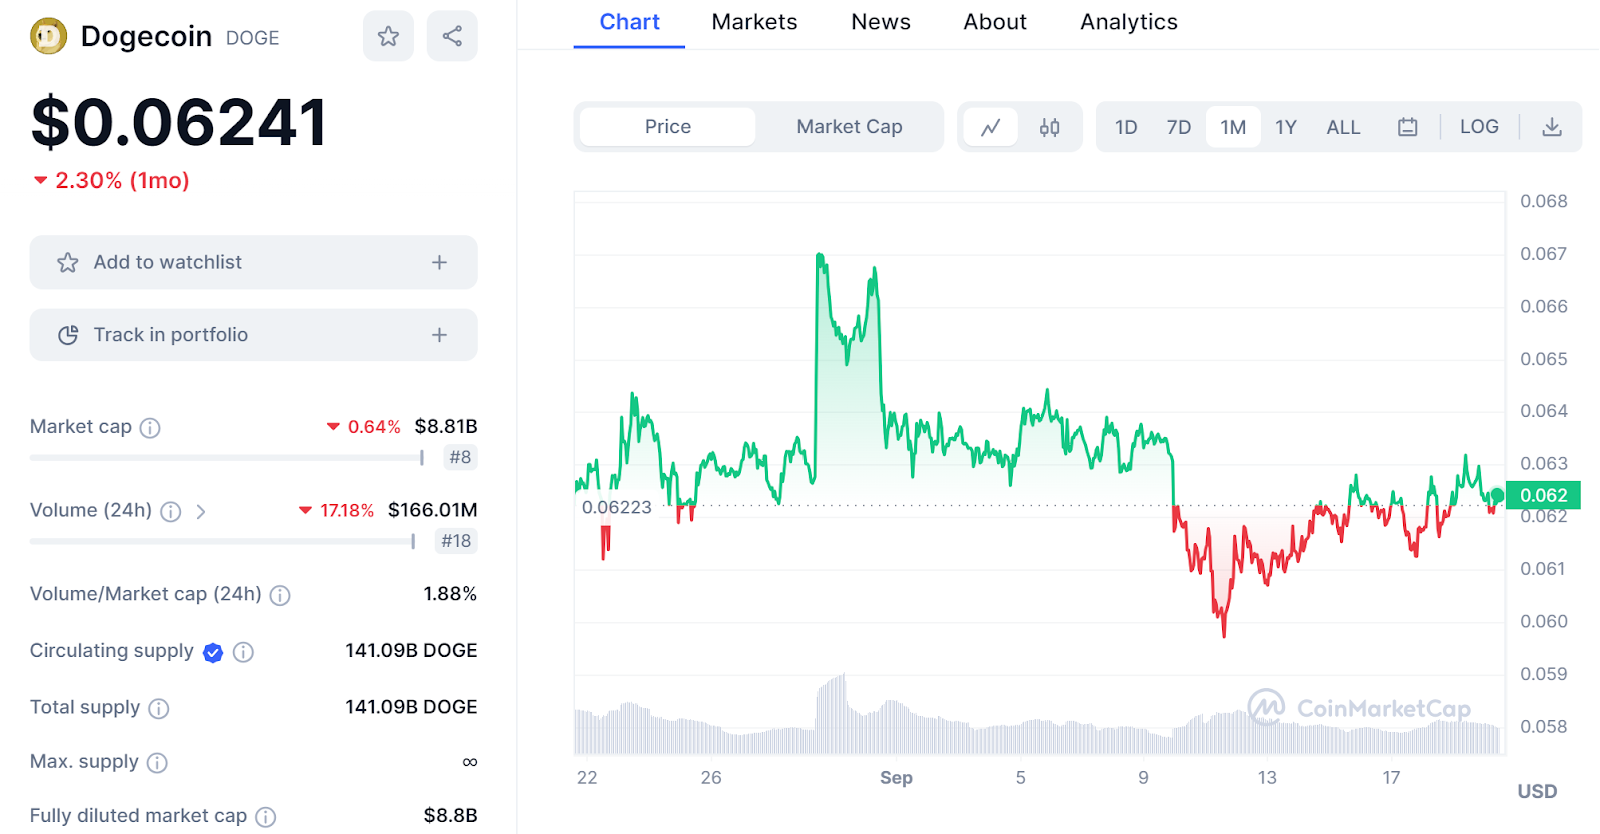Click the $166.01M volume value

[x=432, y=510]
